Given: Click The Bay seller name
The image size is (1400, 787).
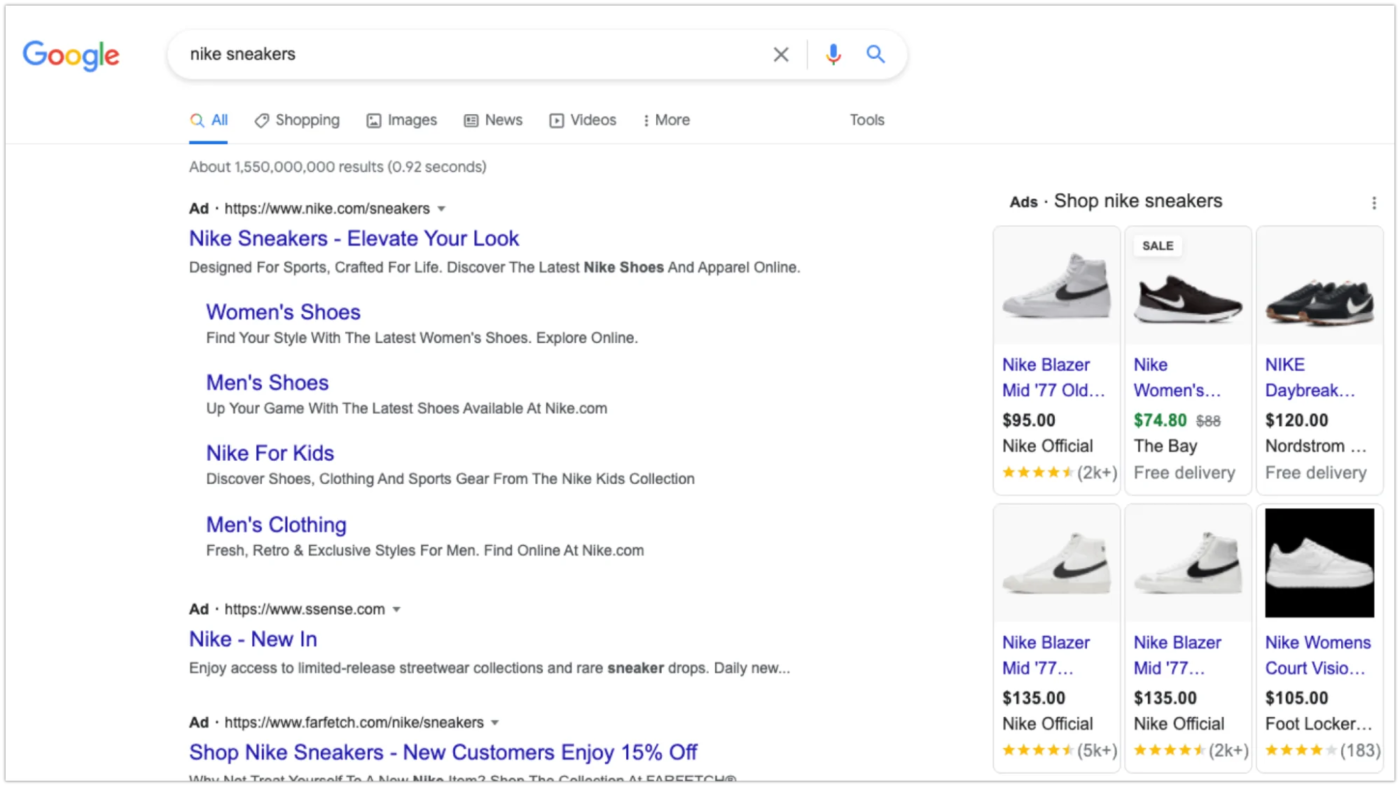Looking at the screenshot, I should coord(1165,446).
